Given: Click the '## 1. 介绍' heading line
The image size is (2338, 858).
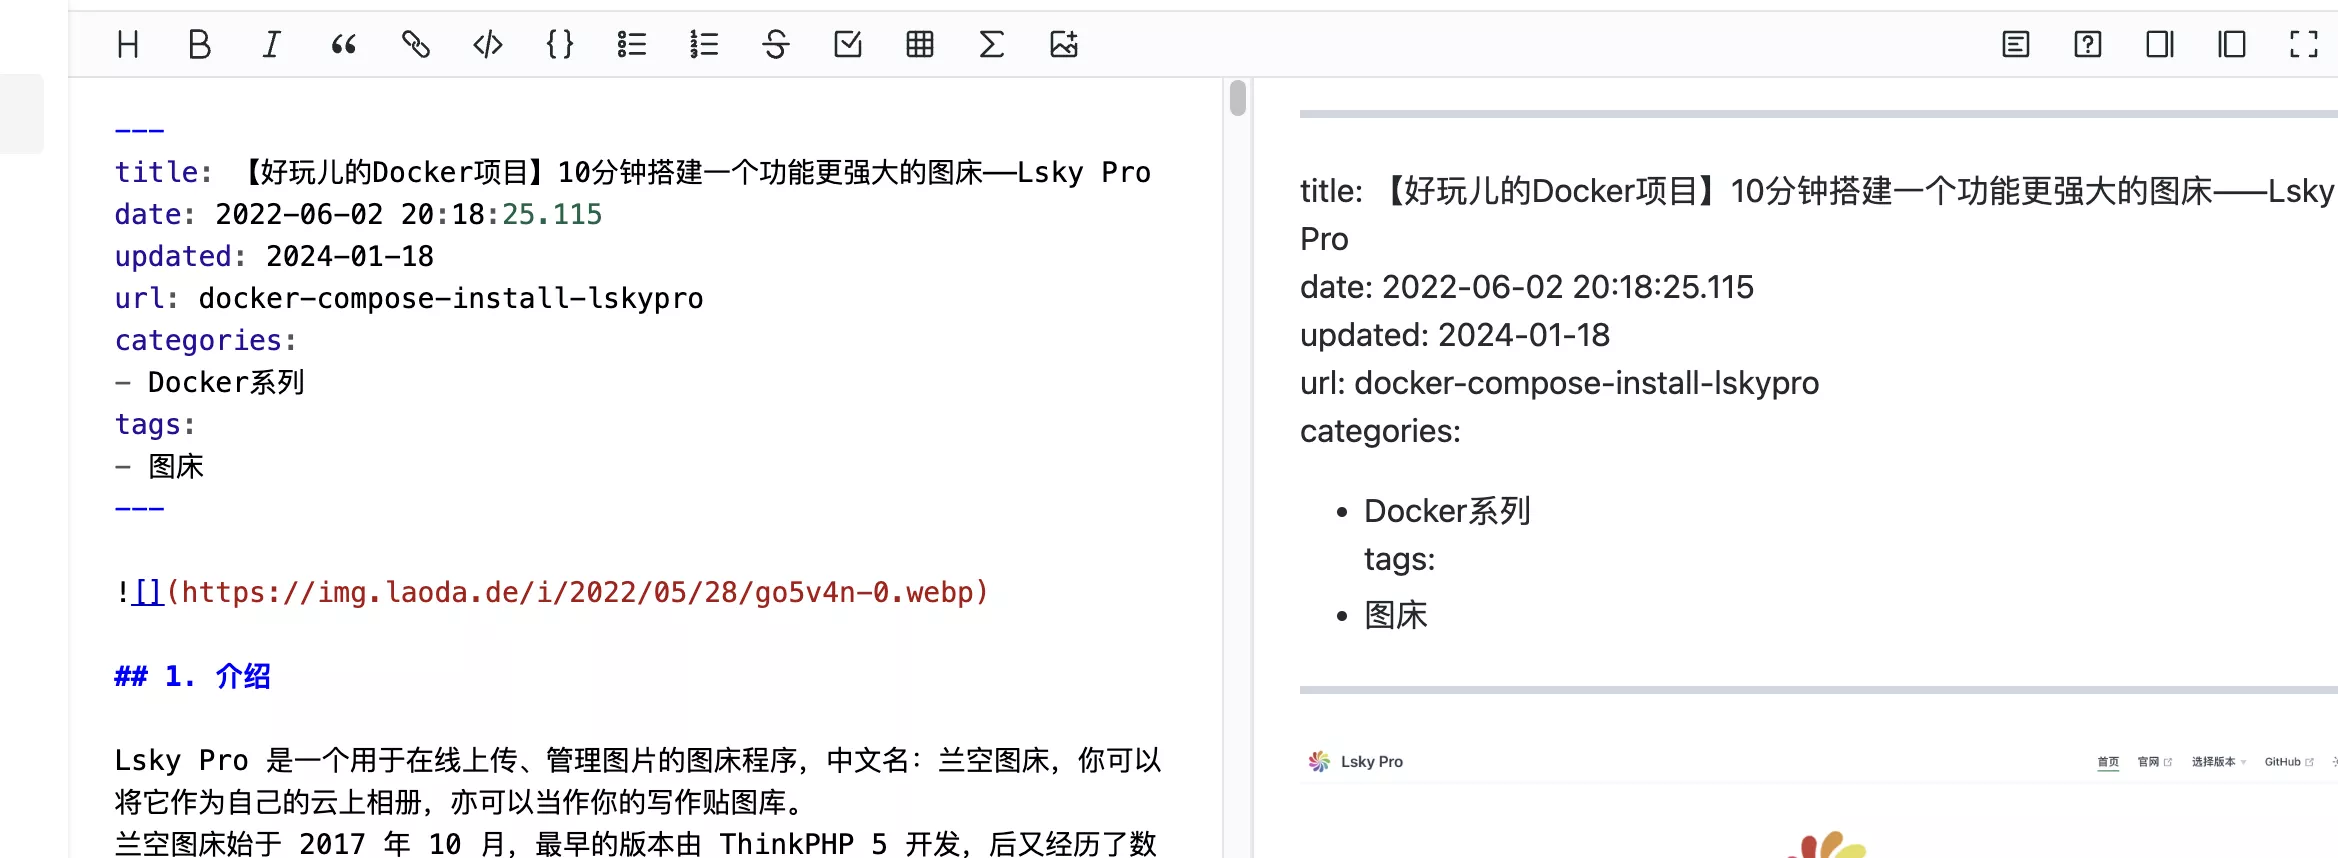Looking at the screenshot, I should [x=193, y=676].
